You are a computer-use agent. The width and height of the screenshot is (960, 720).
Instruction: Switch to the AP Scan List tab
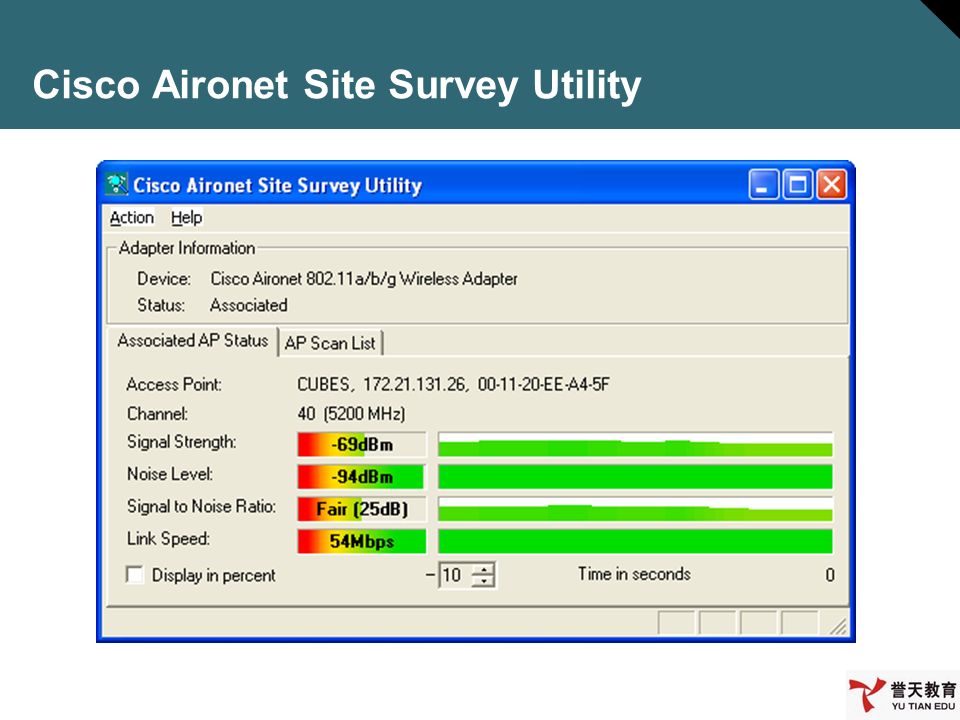click(330, 343)
